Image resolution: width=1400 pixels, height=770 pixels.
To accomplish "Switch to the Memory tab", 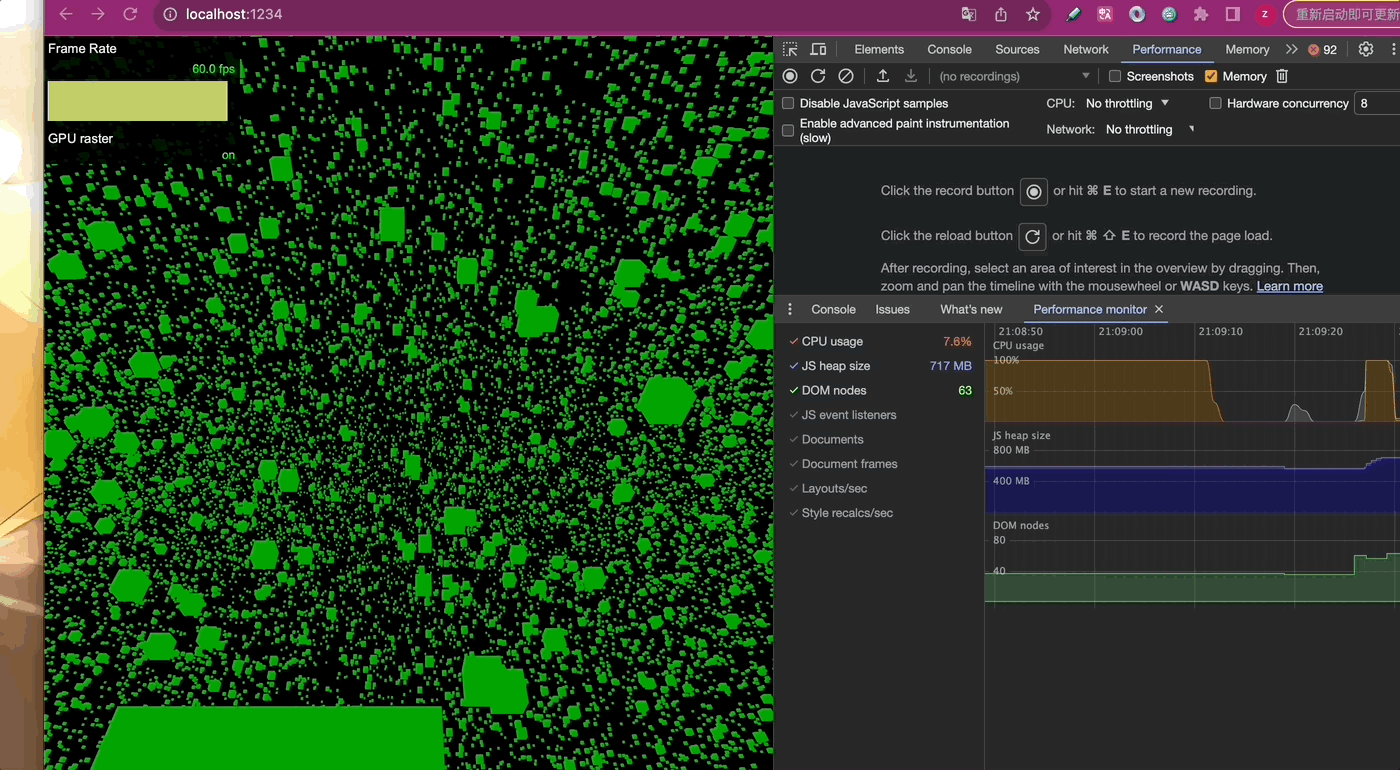I will 1247,49.
